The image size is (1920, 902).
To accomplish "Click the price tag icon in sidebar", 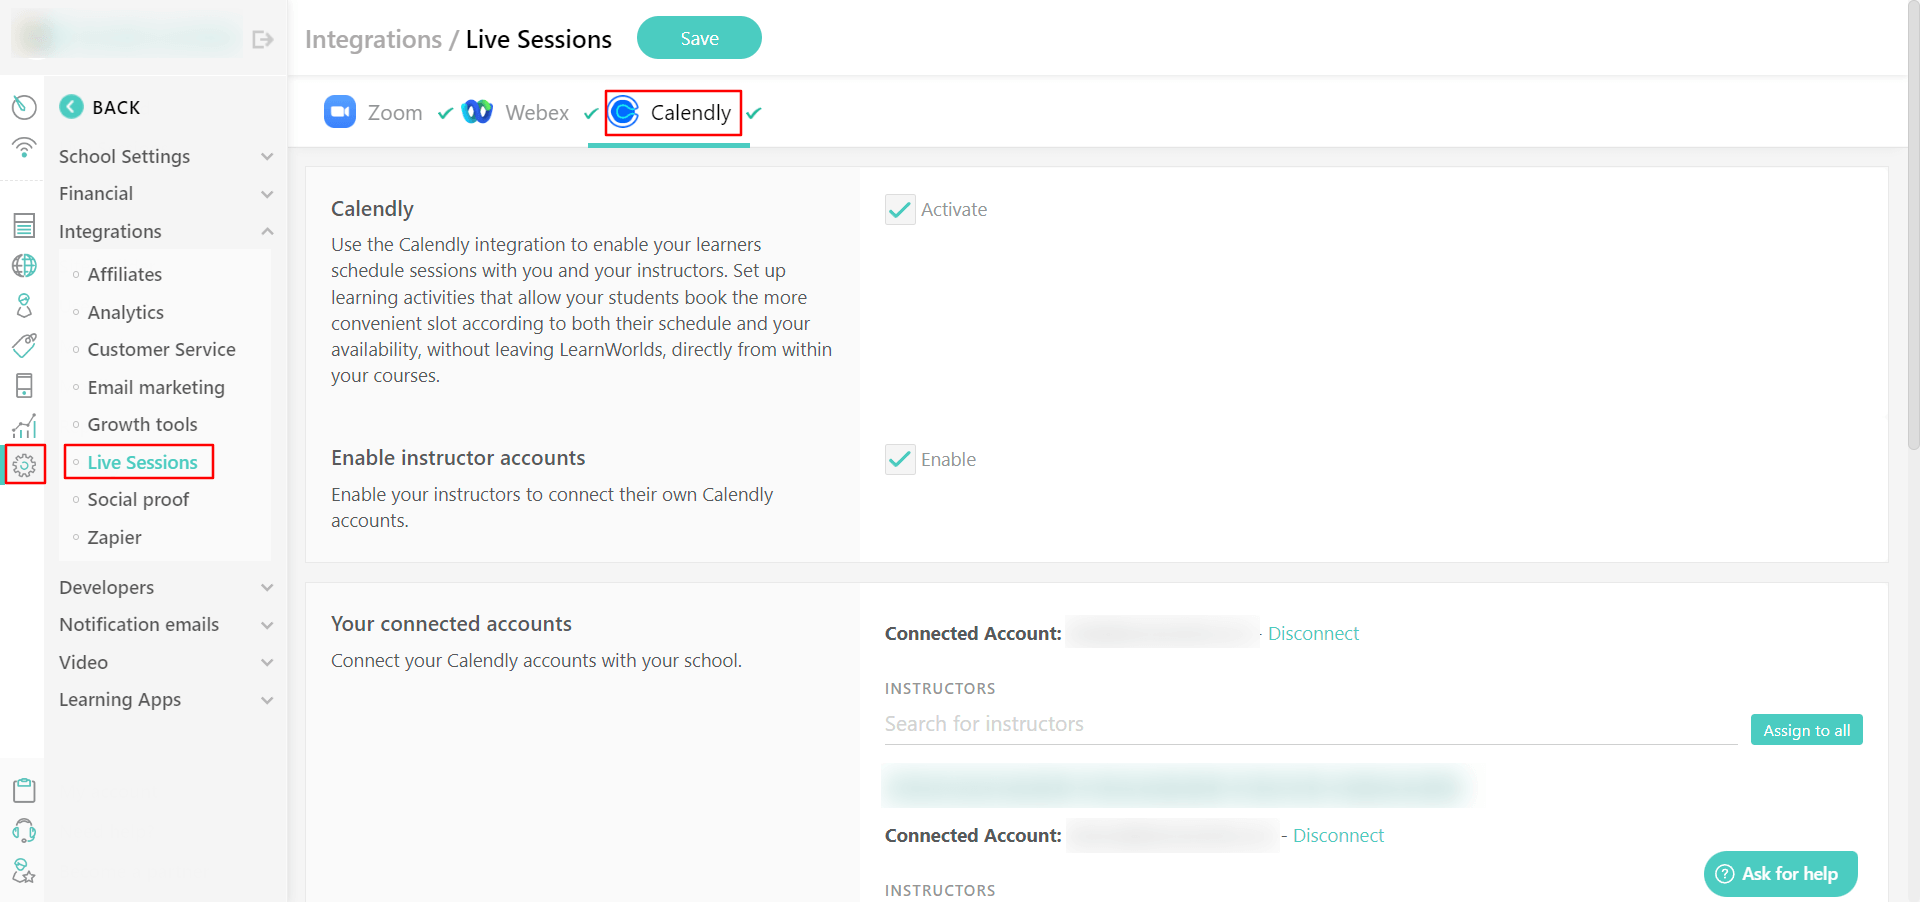I will coord(24,345).
